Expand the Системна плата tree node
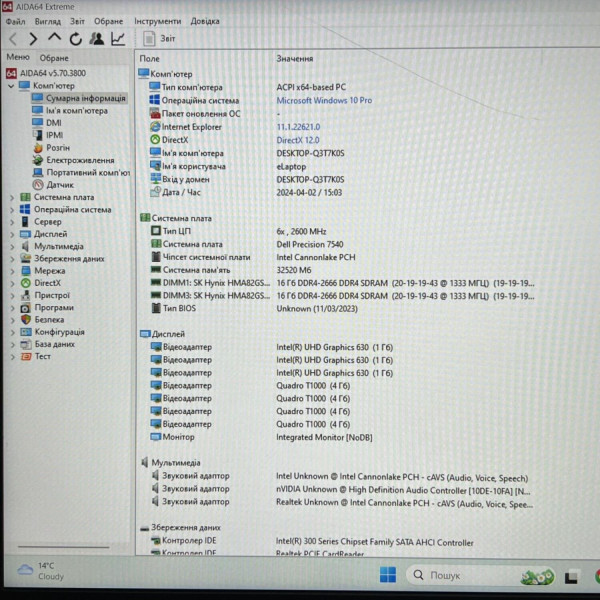This screenshot has height=600, width=600. (12, 198)
